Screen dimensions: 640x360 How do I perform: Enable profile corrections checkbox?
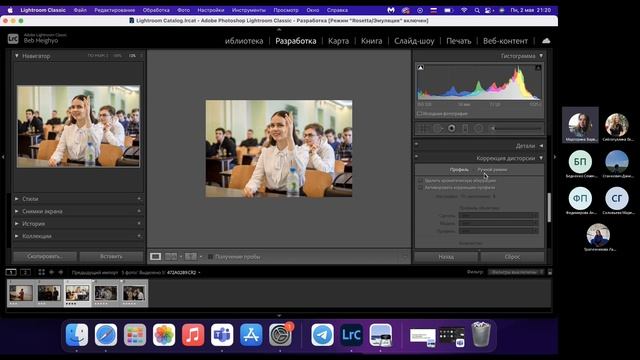click(x=420, y=187)
